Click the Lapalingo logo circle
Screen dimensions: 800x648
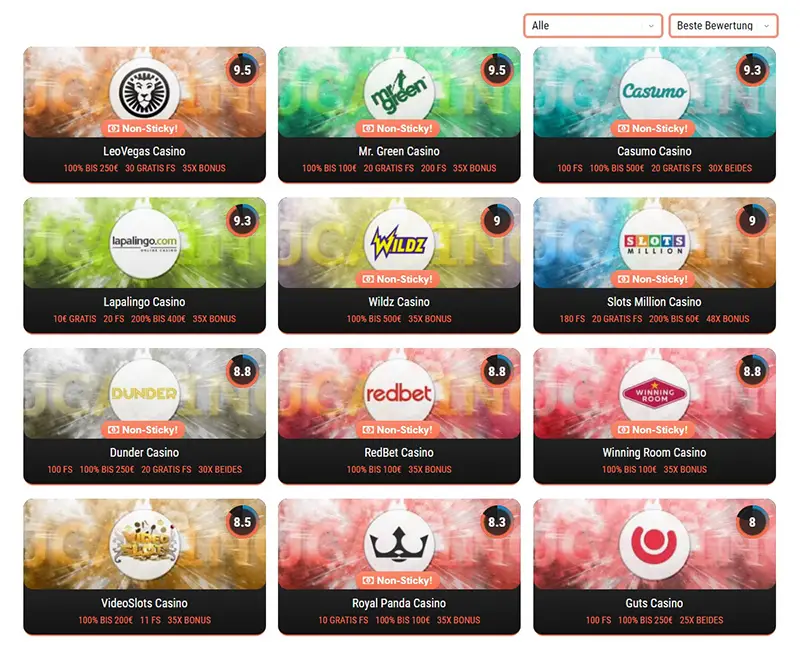144,242
